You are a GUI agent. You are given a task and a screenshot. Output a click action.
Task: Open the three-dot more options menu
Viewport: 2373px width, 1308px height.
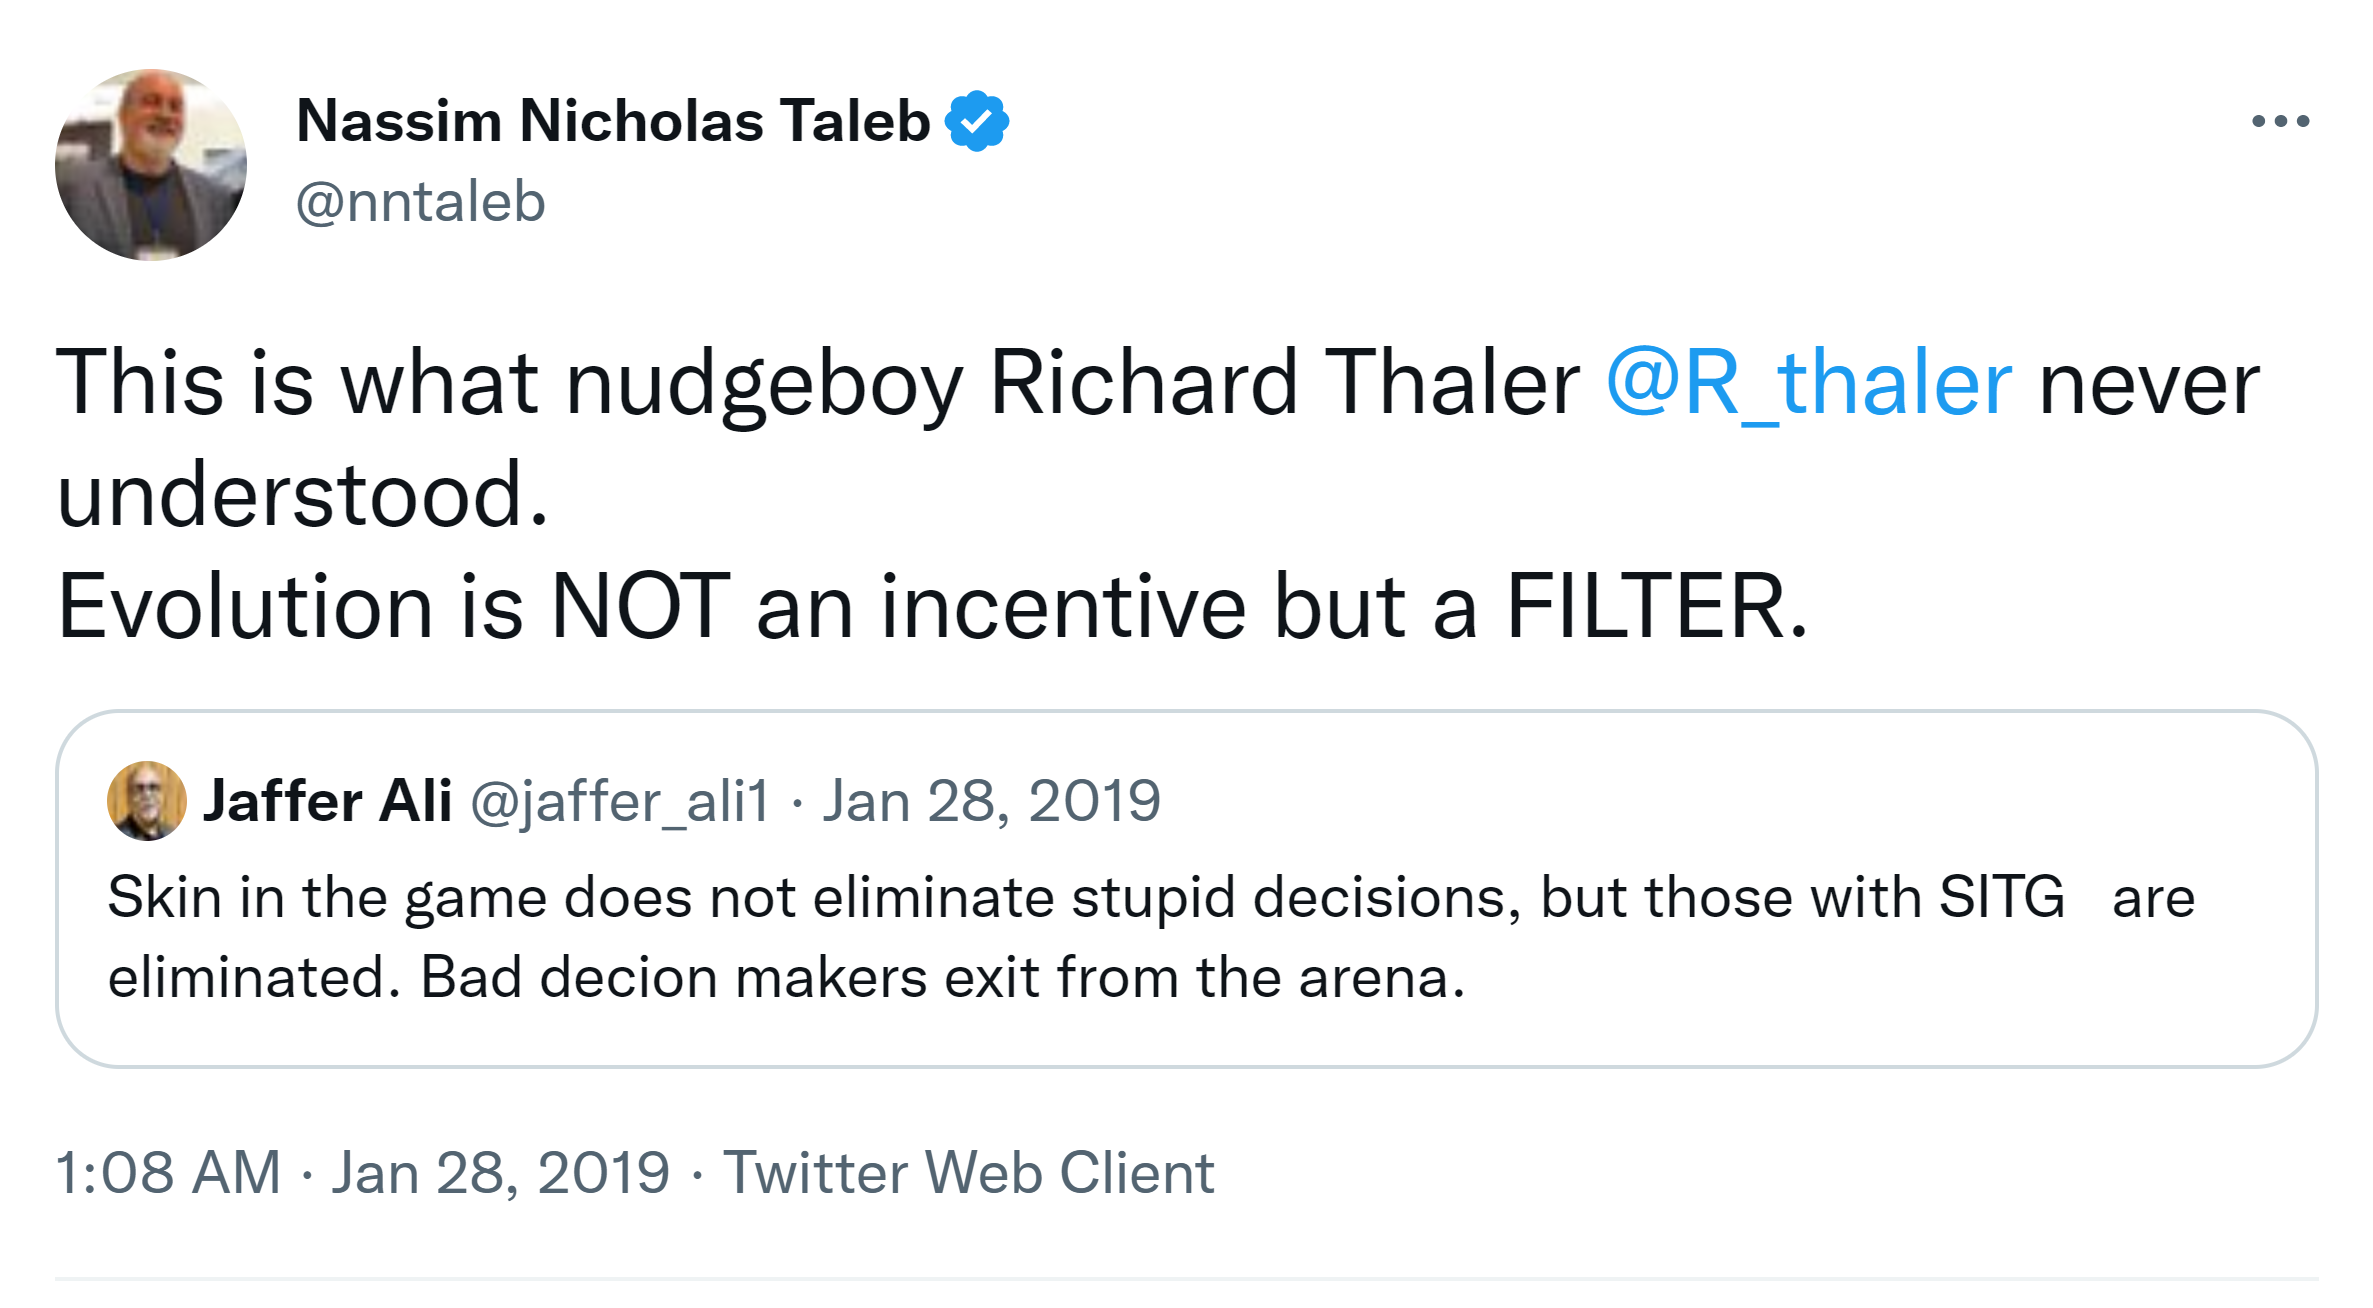click(2280, 121)
